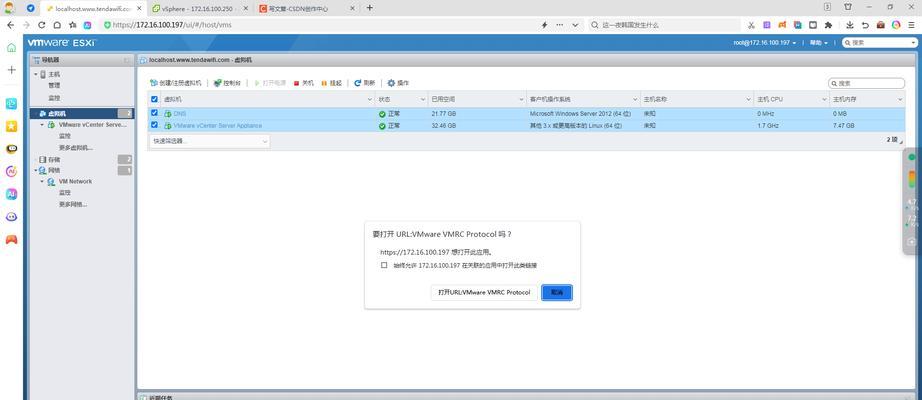
Task: Open the 主机 CPU column dropdown arrow
Action: pyautogui.click(x=824, y=99)
